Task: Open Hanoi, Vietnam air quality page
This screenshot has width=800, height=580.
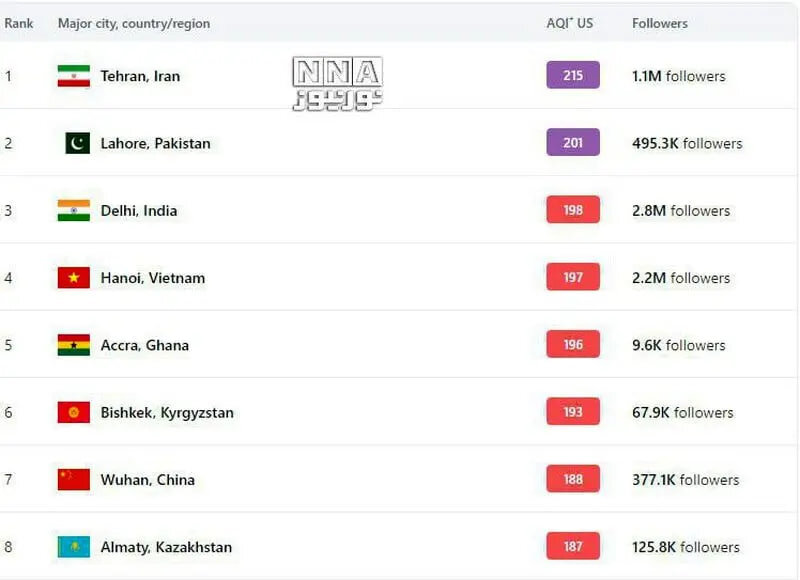Action: pos(152,278)
